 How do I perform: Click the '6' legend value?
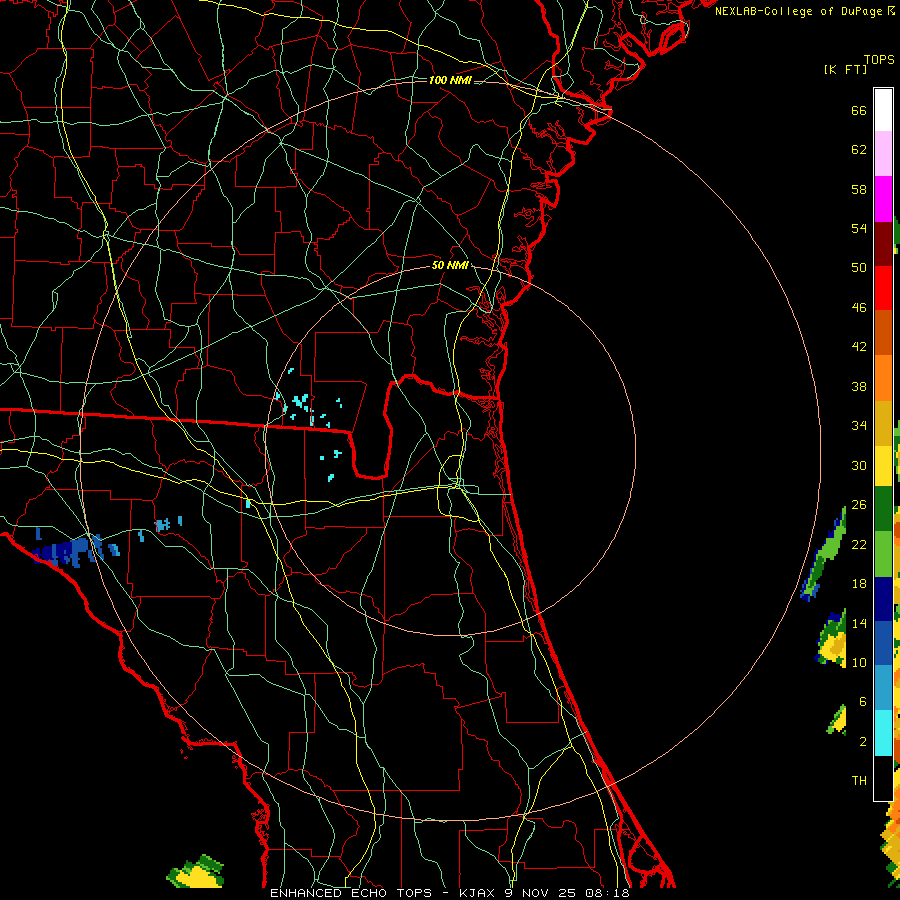862,701
